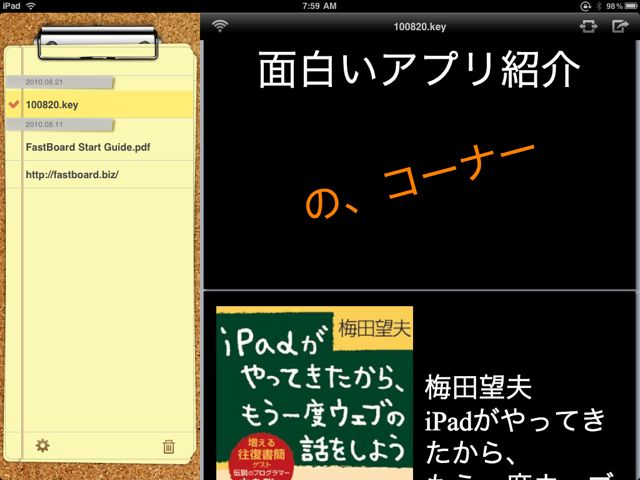The width and height of the screenshot is (640, 480).
Task: Tap the iPad Wi-Fi status icon
Action: point(31,6)
